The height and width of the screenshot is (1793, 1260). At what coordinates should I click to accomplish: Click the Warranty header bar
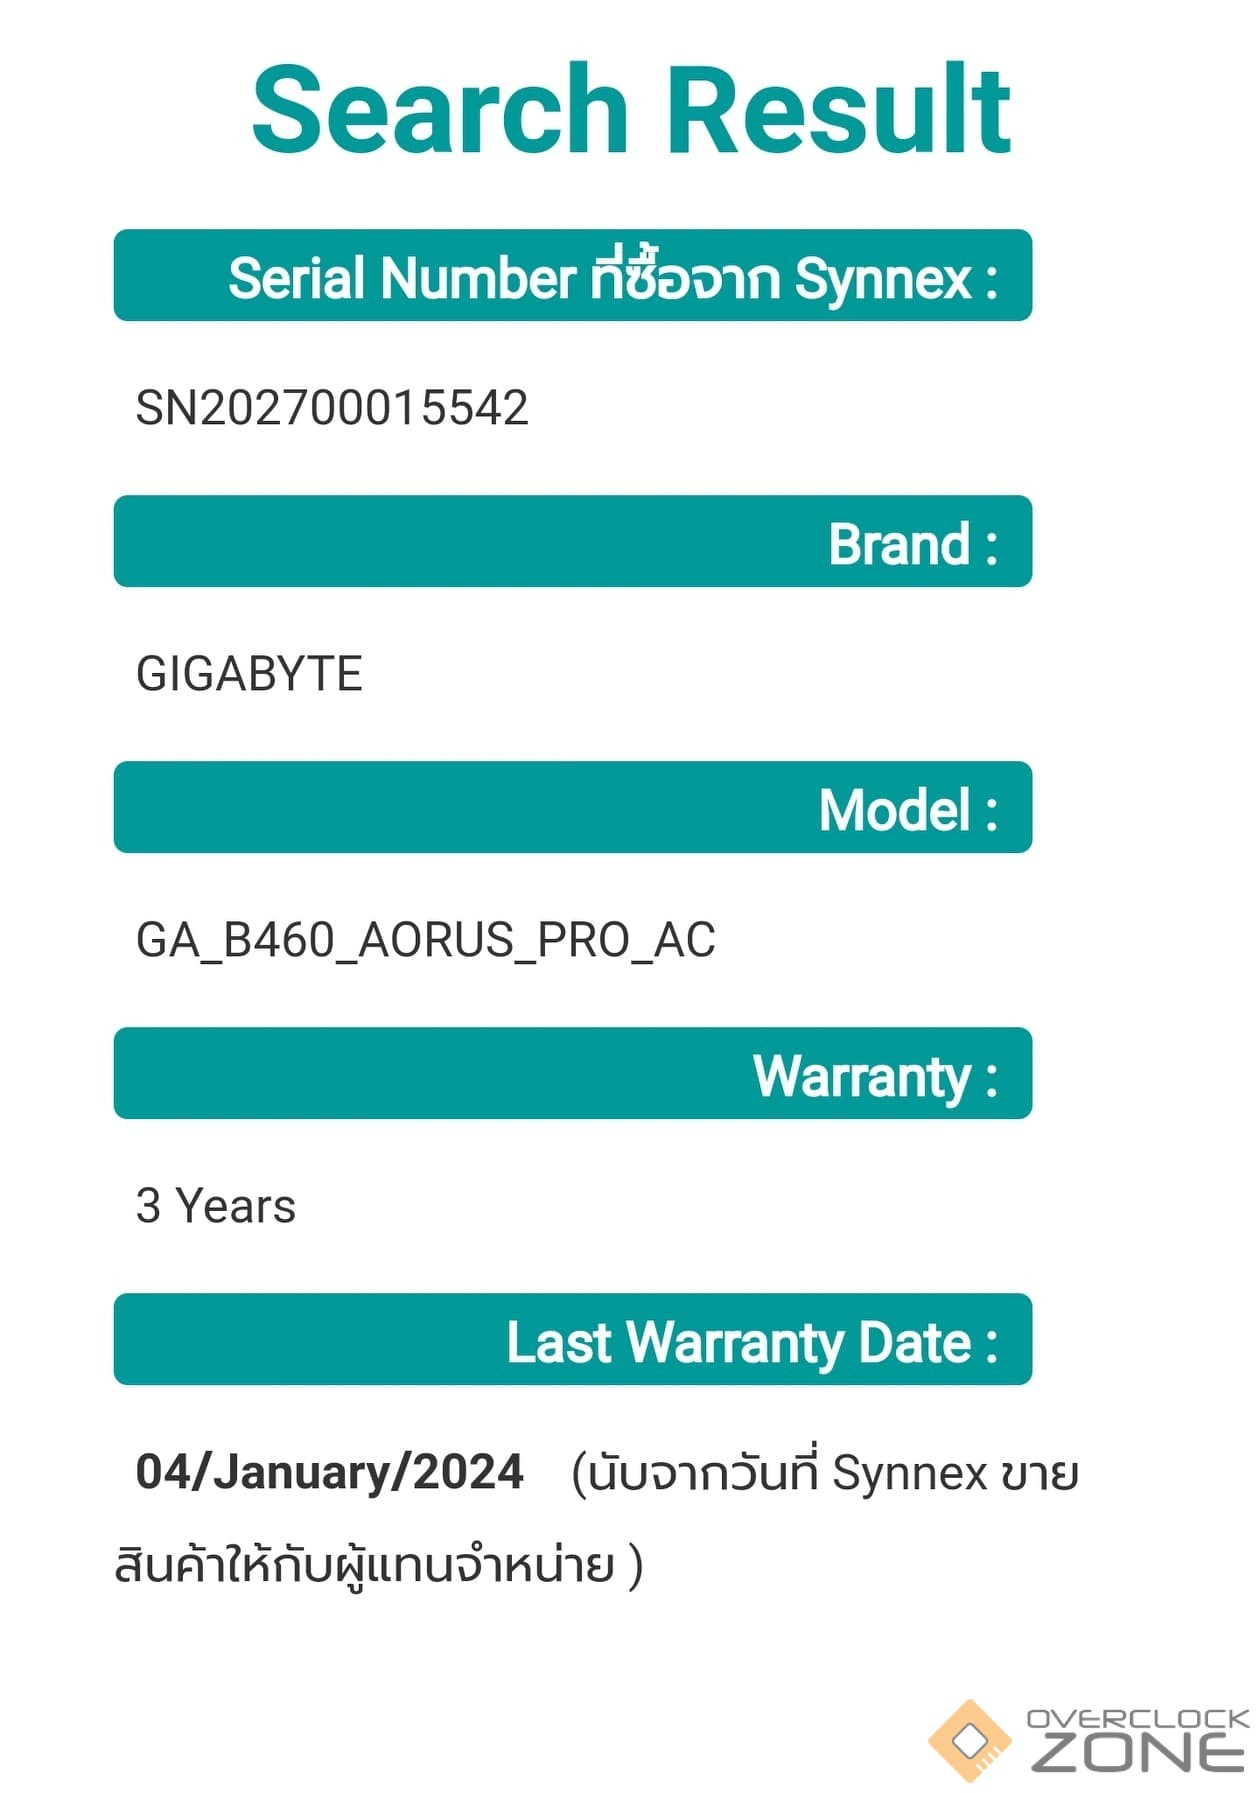(x=572, y=1074)
